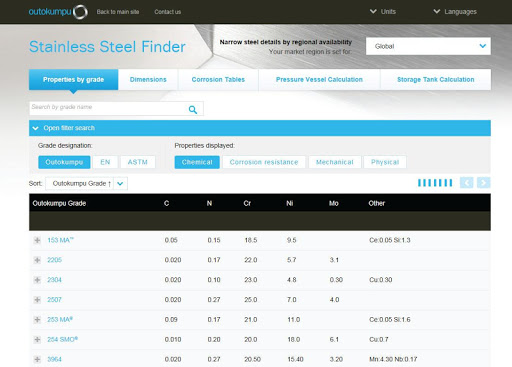The image size is (512, 367).
Task: Go to previous results page arrow
Action: (467, 183)
